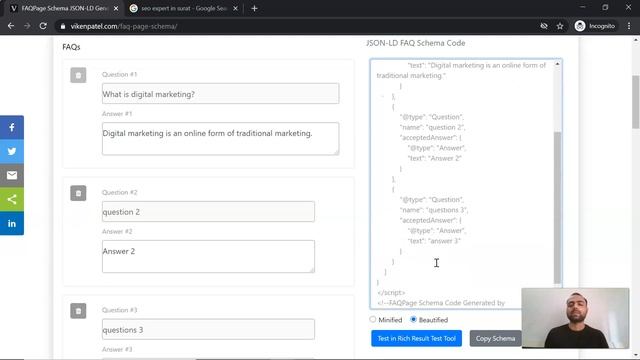Select the Beautified radio option
Screen dimensions: 640x360
(x=413, y=320)
